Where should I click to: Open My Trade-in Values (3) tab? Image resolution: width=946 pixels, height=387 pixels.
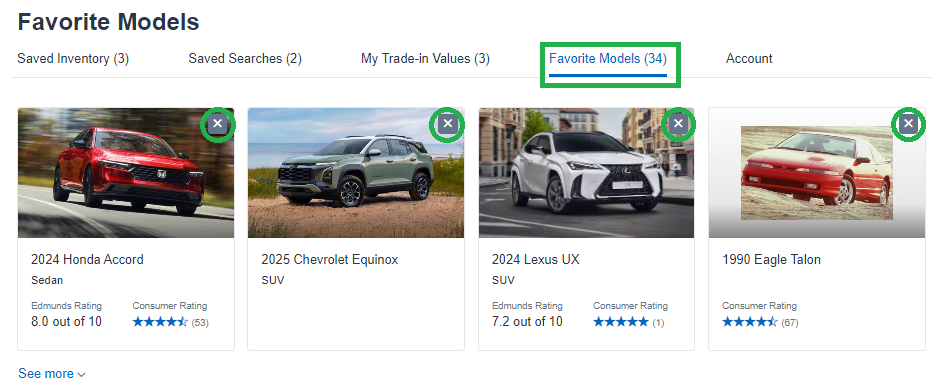point(425,59)
